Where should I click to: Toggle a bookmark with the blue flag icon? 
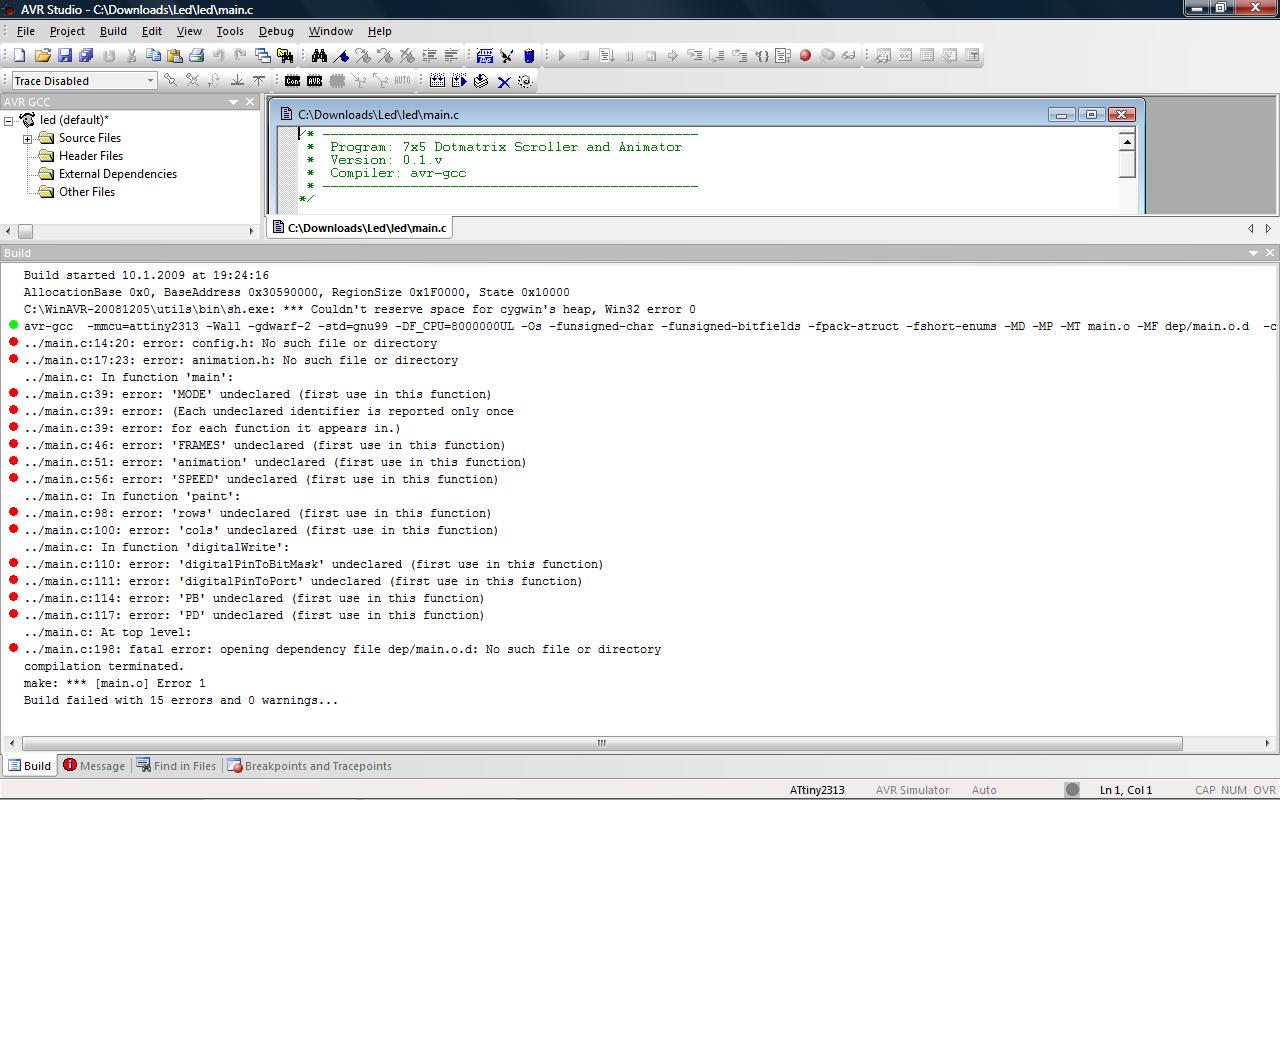341,56
